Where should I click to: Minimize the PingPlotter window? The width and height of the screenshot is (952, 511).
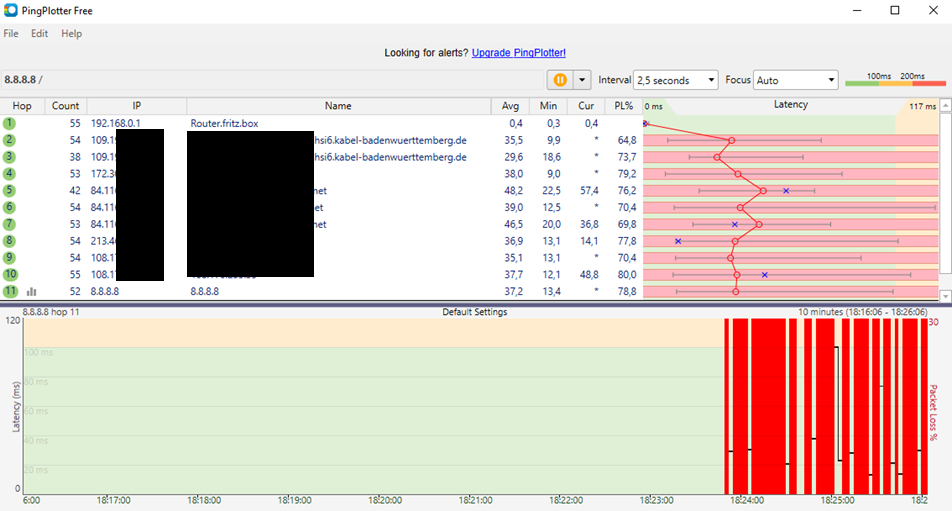coord(857,10)
